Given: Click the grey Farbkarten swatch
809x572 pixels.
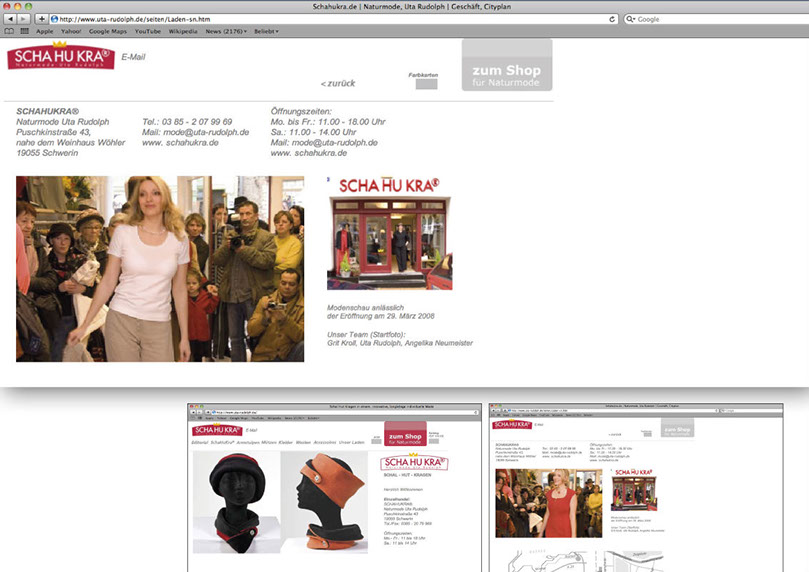Looking at the screenshot, I should pos(426,84).
